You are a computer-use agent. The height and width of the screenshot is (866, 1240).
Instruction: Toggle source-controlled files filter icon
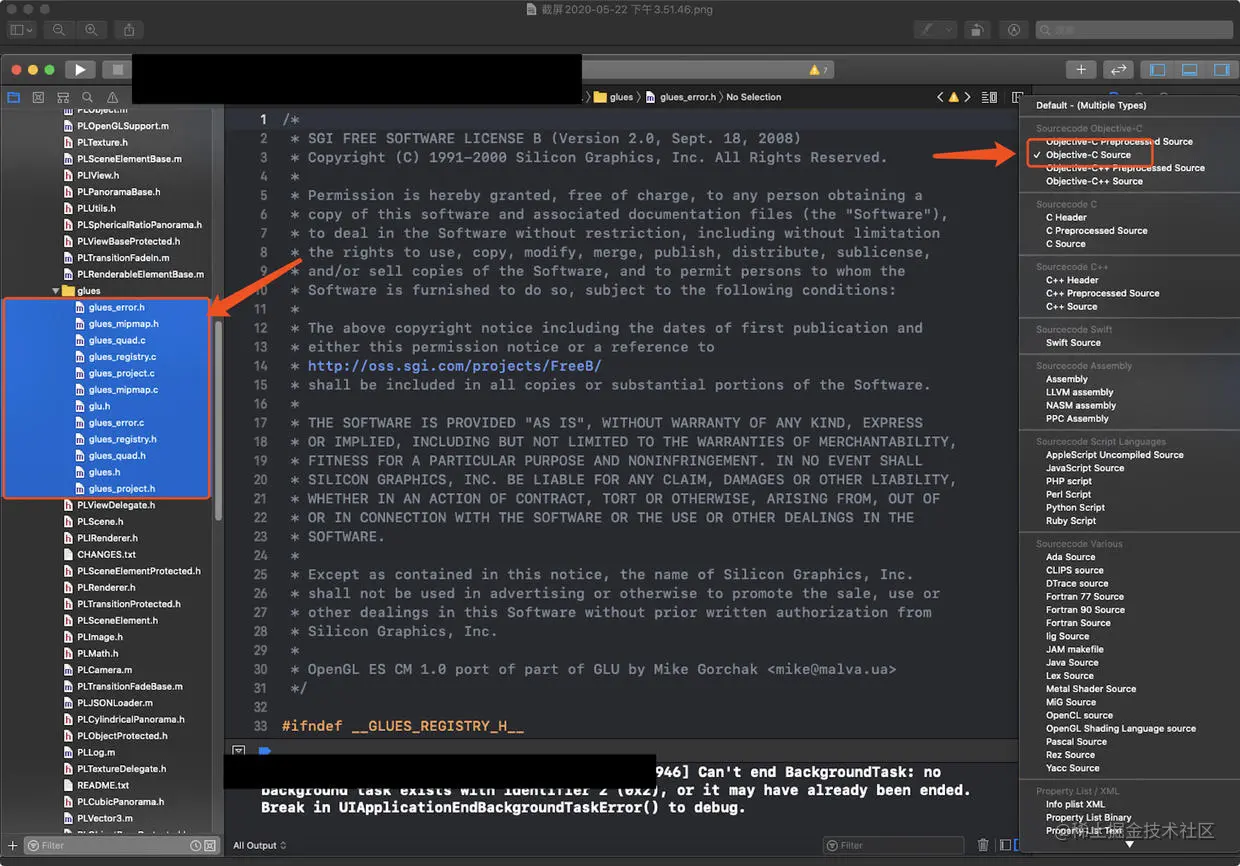210,845
